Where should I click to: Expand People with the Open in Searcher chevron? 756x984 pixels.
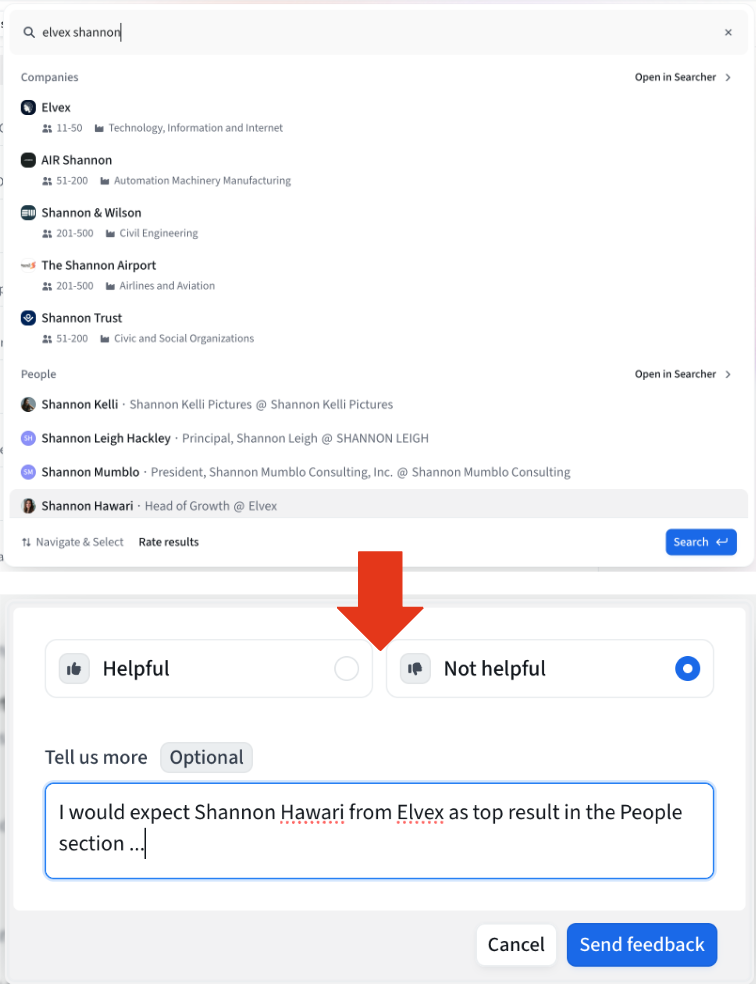click(x=728, y=375)
